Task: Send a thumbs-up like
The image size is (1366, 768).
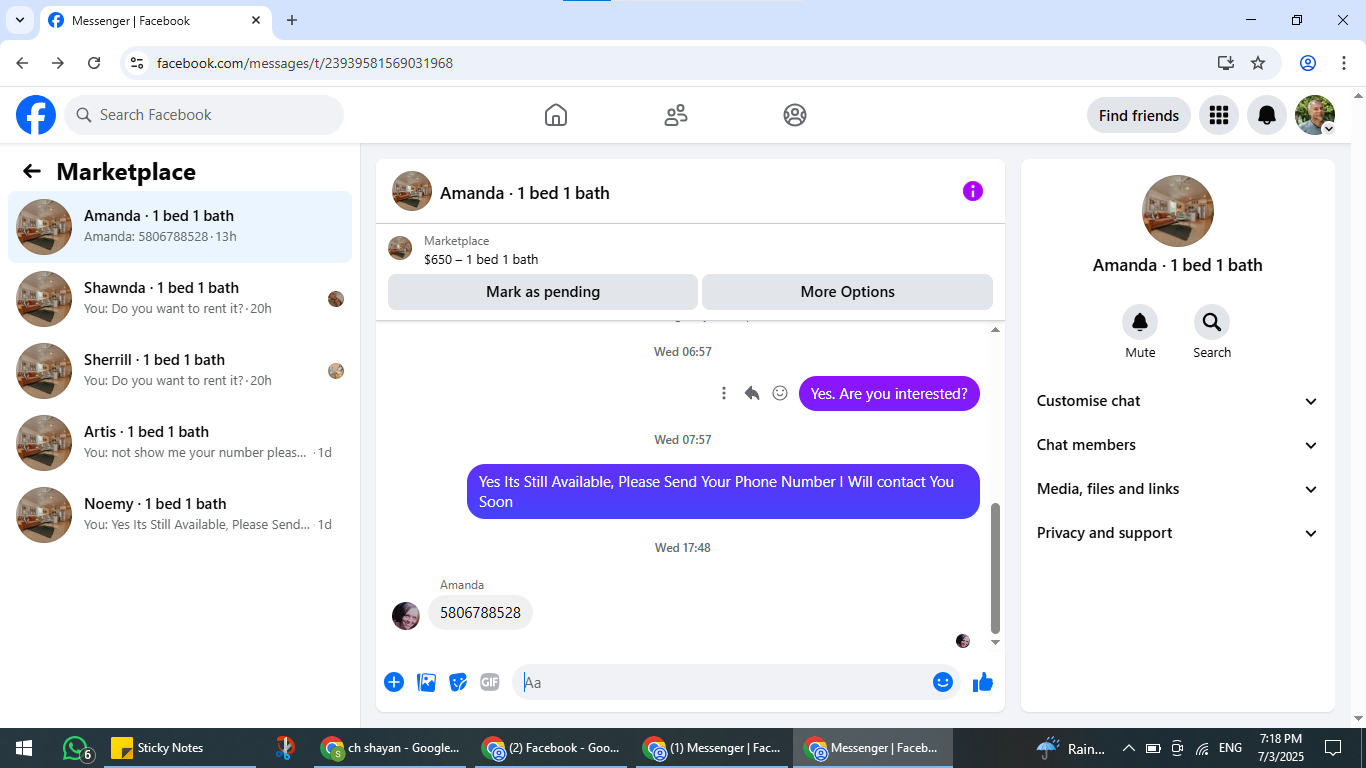Action: point(983,682)
